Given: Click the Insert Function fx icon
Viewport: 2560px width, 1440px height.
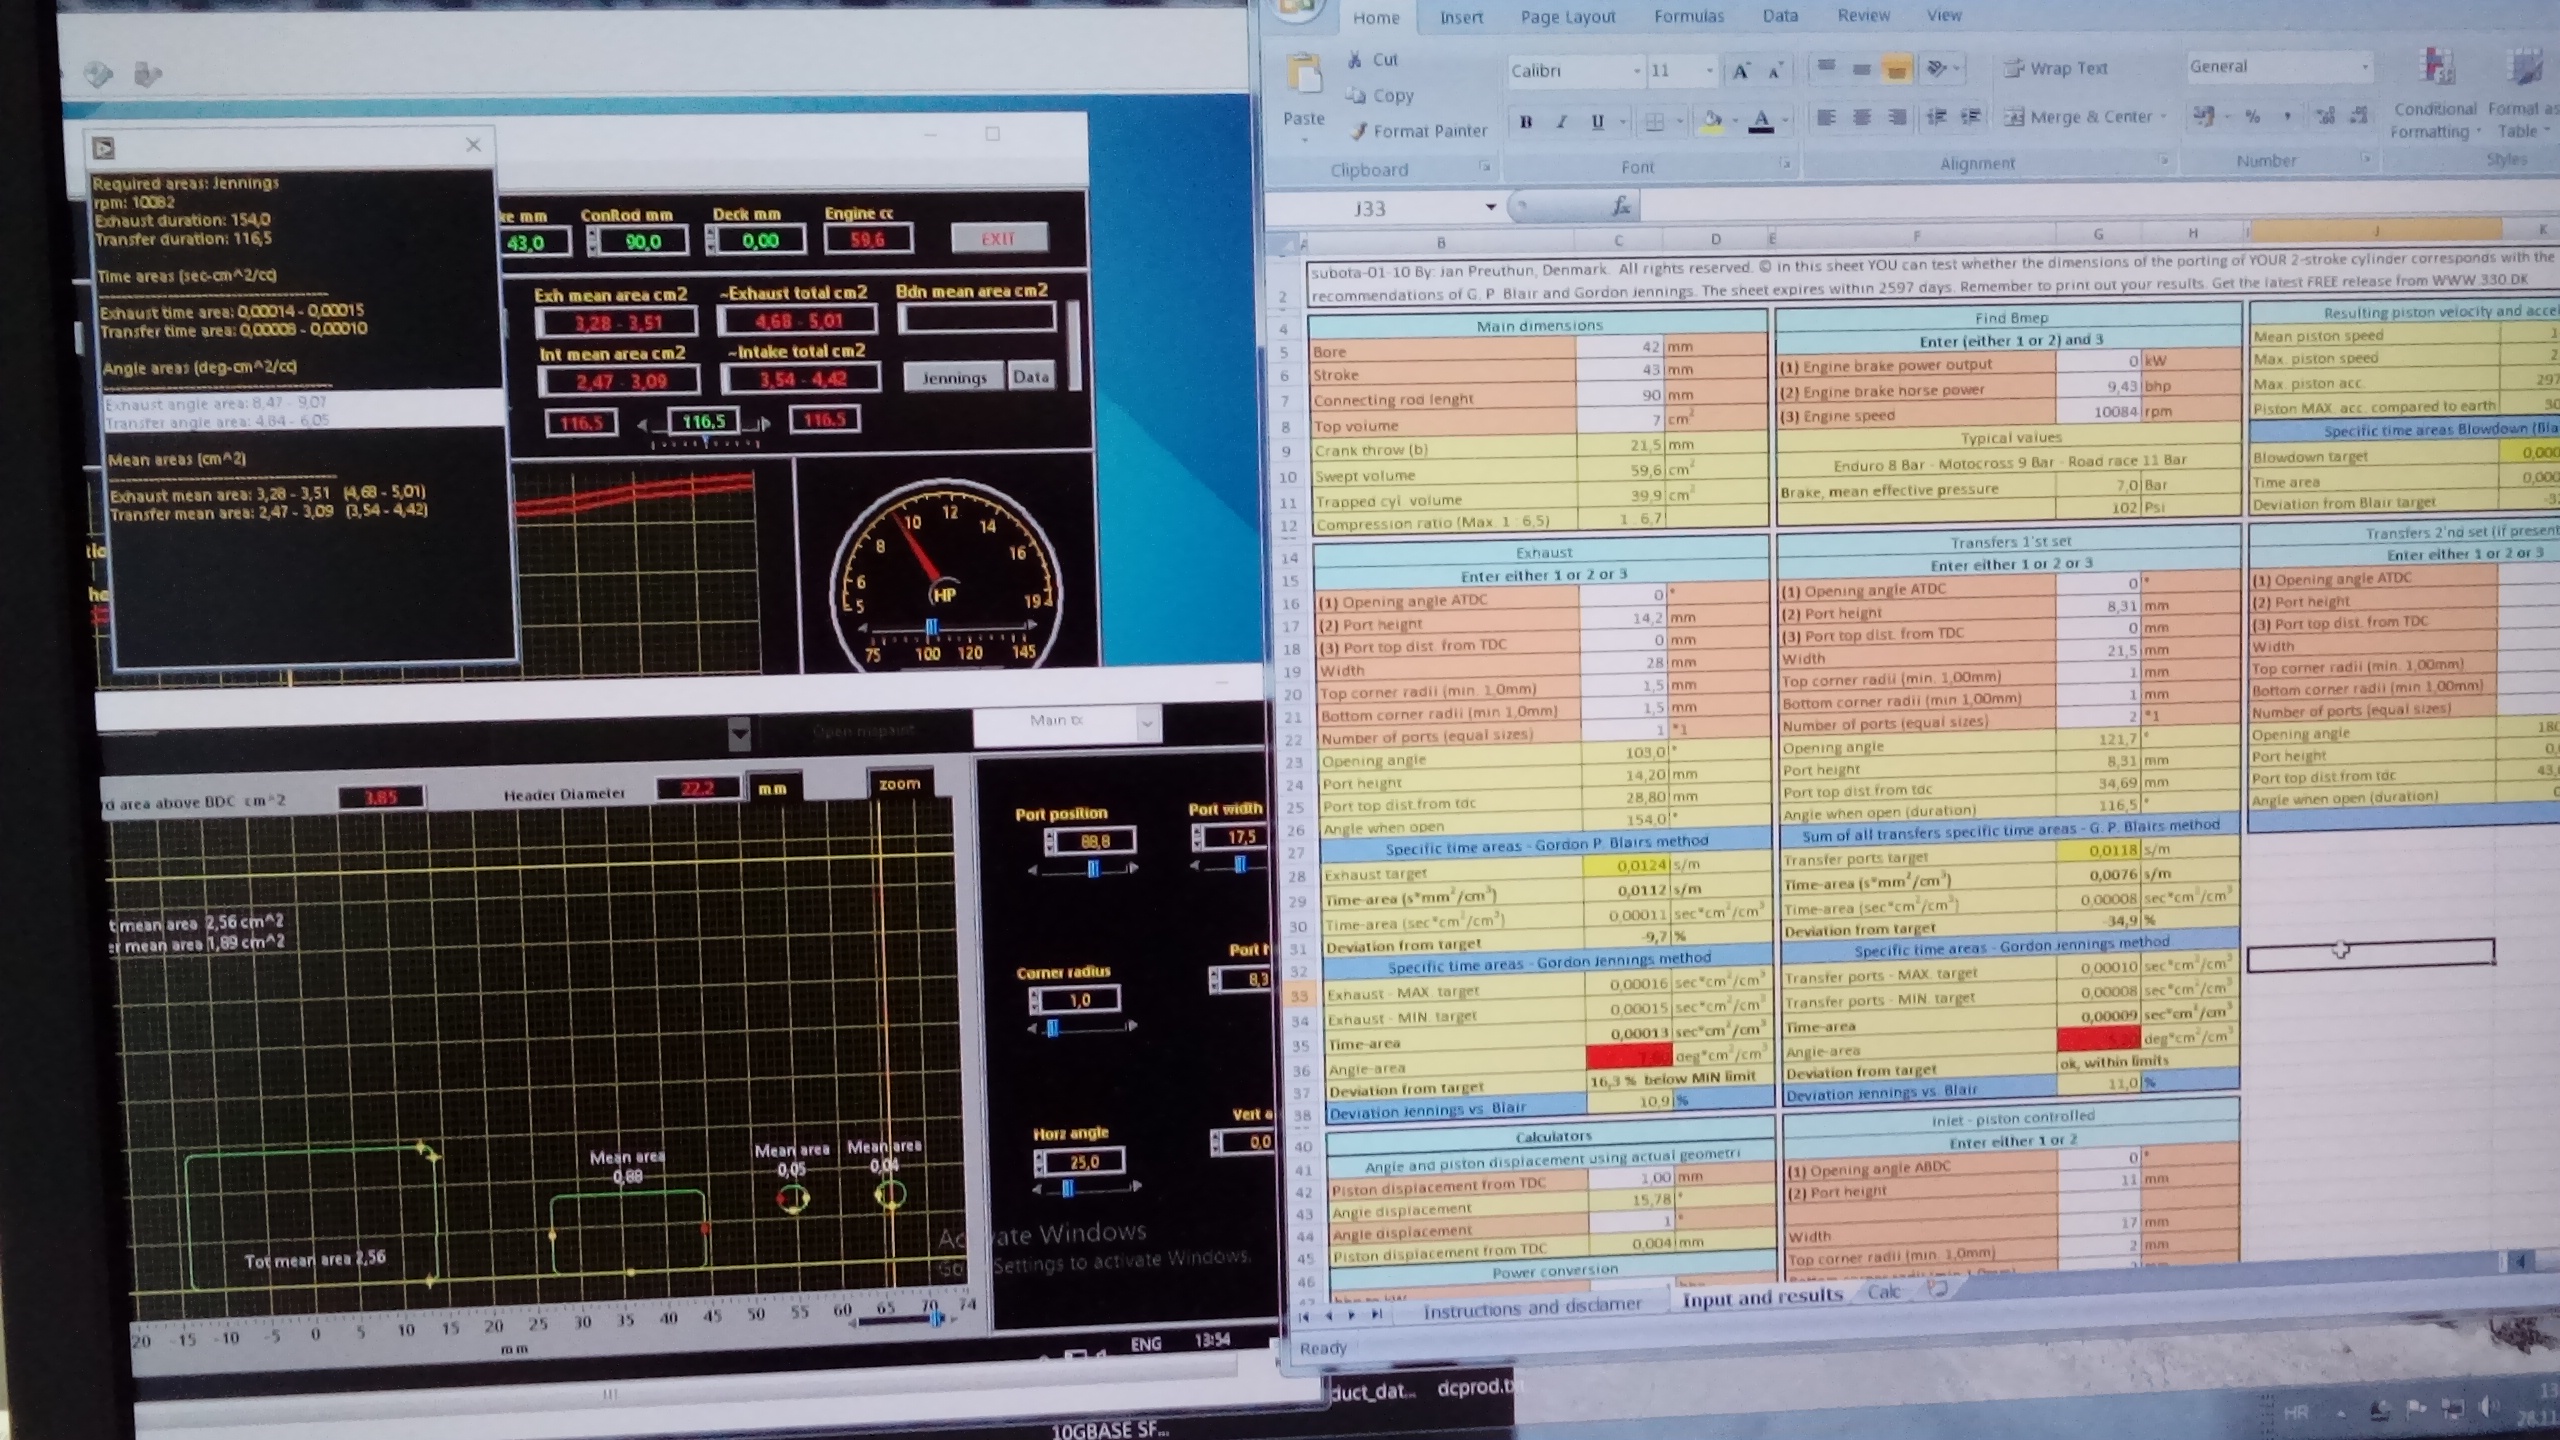Looking at the screenshot, I should pos(1621,207).
